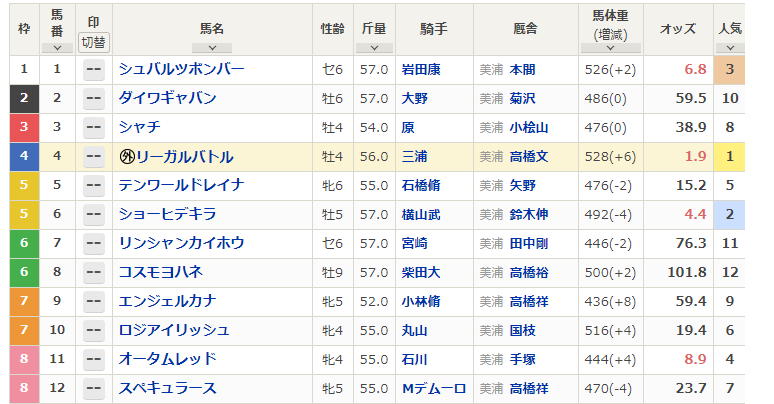Open jockey 小林脩 profile
This screenshot has width=774, height=404.
[421, 301]
